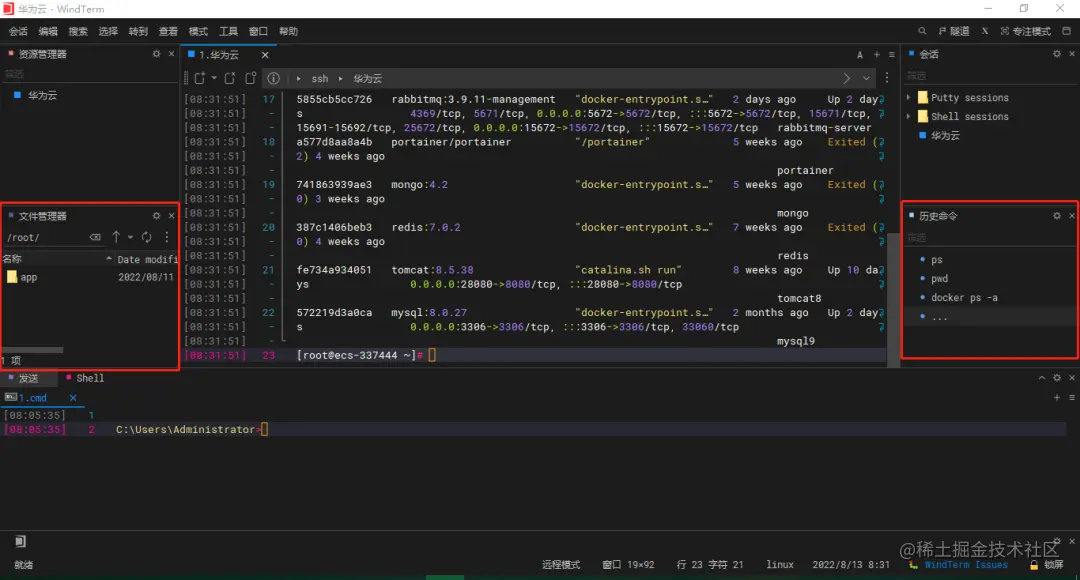The width and height of the screenshot is (1080, 580).
Task: Open settings gear of 会话 panel
Action: (1057, 54)
